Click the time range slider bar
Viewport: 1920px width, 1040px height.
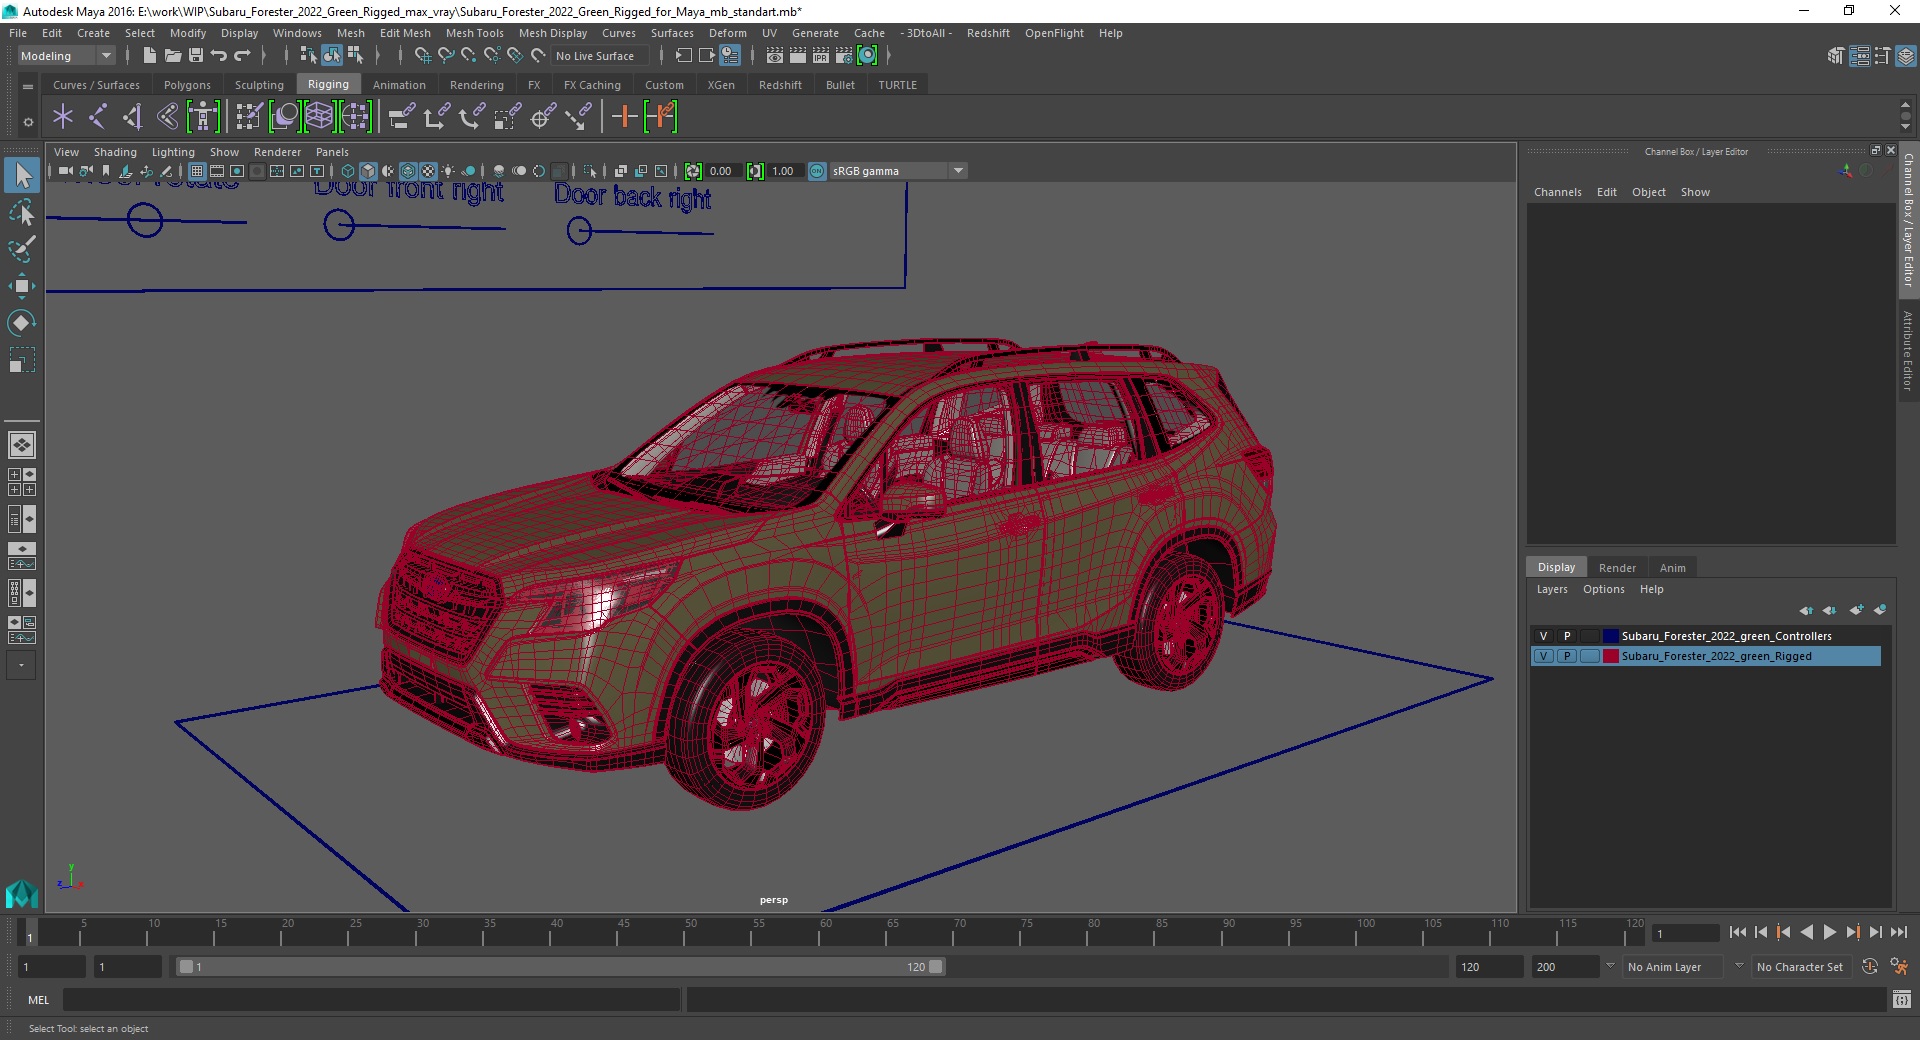[x=560, y=967]
